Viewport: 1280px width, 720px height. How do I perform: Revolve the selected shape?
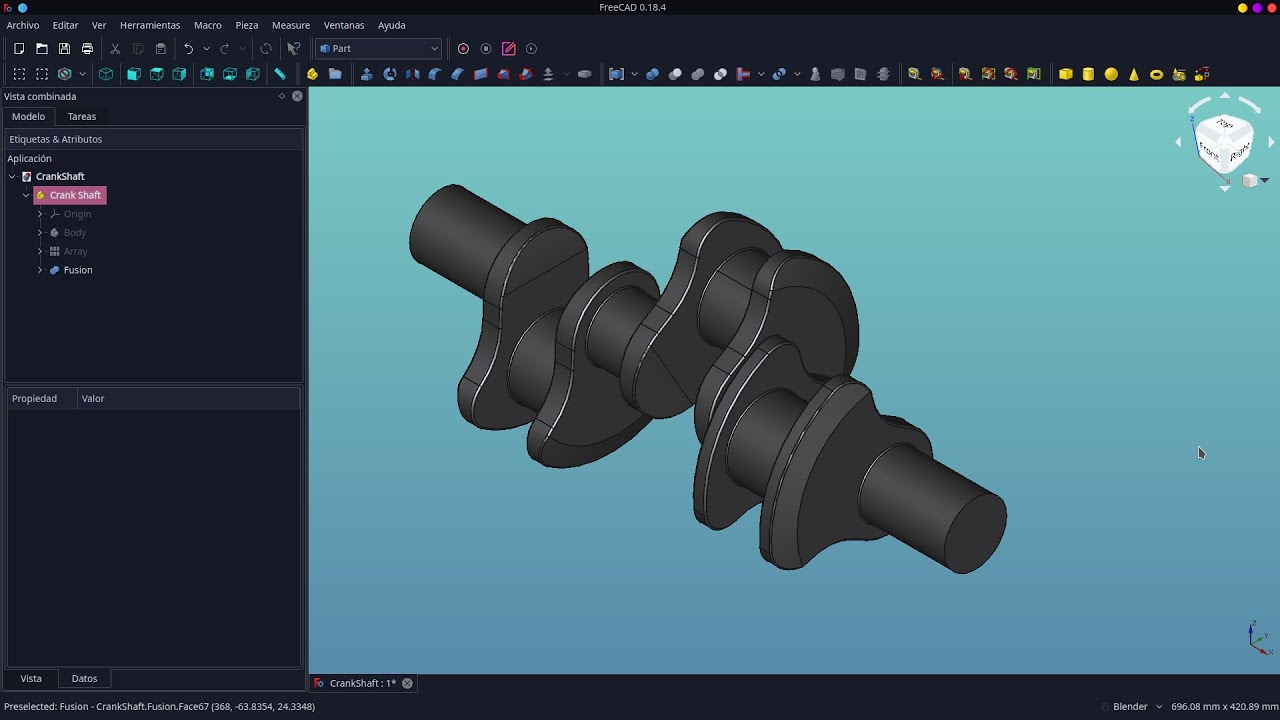390,74
